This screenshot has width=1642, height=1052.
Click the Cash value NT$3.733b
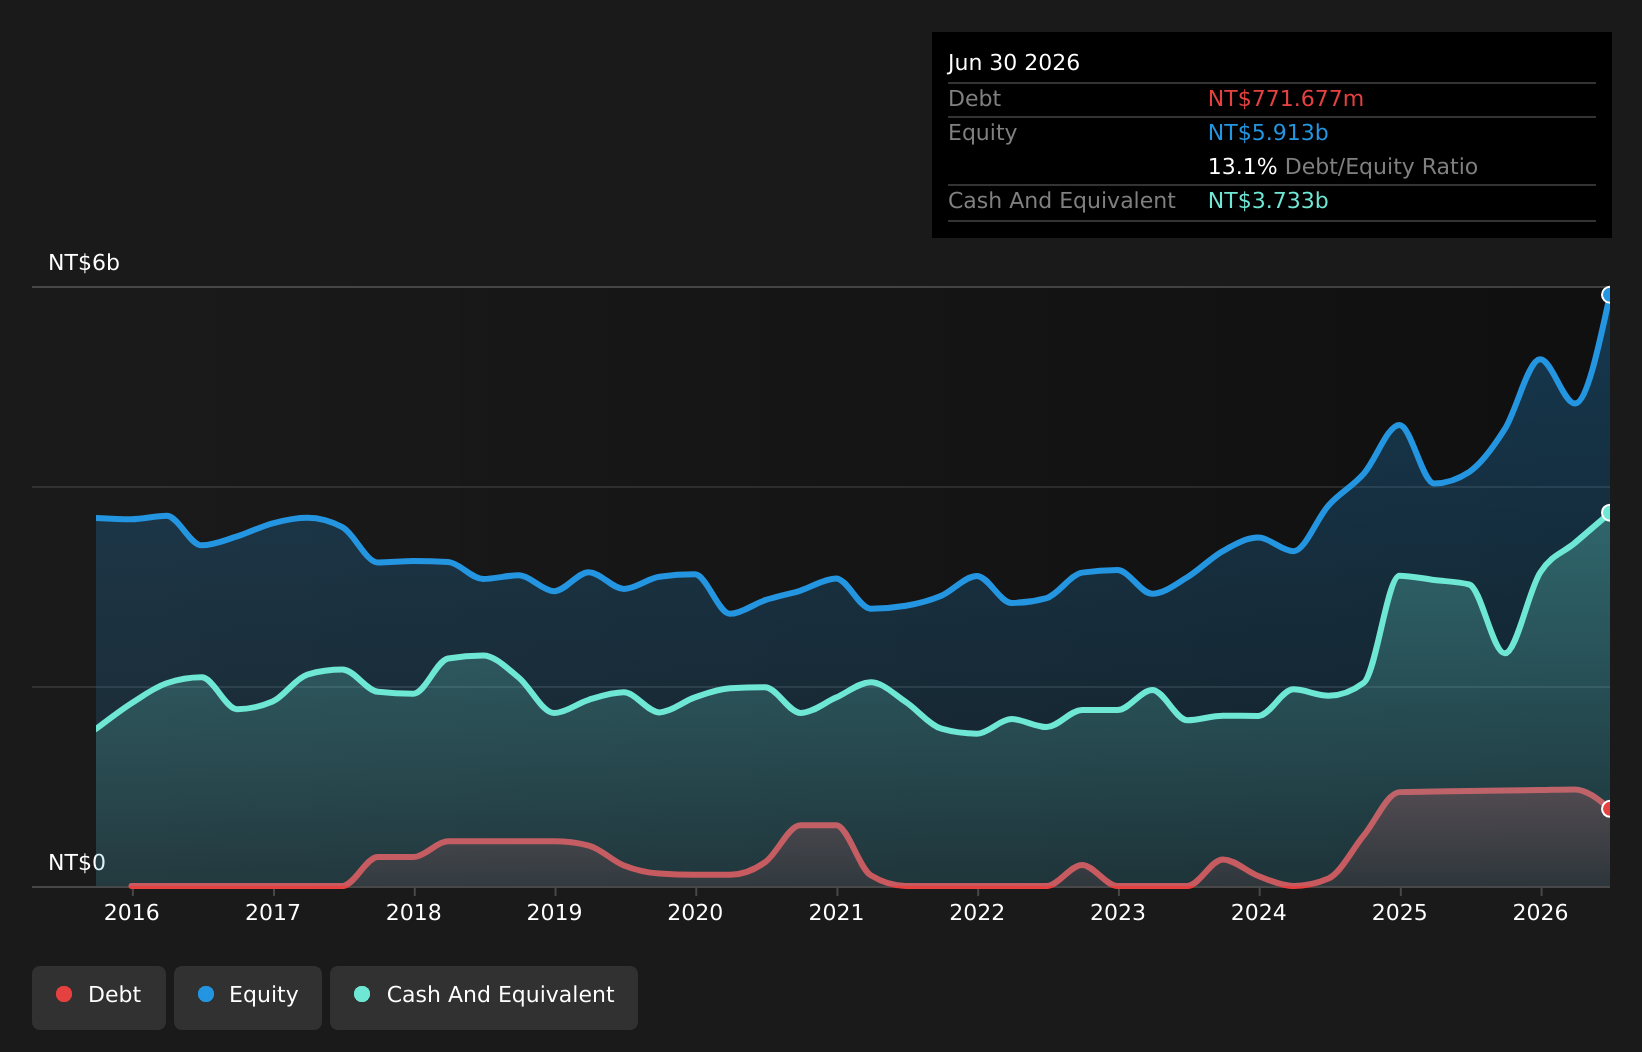pyautogui.click(x=1268, y=201)
